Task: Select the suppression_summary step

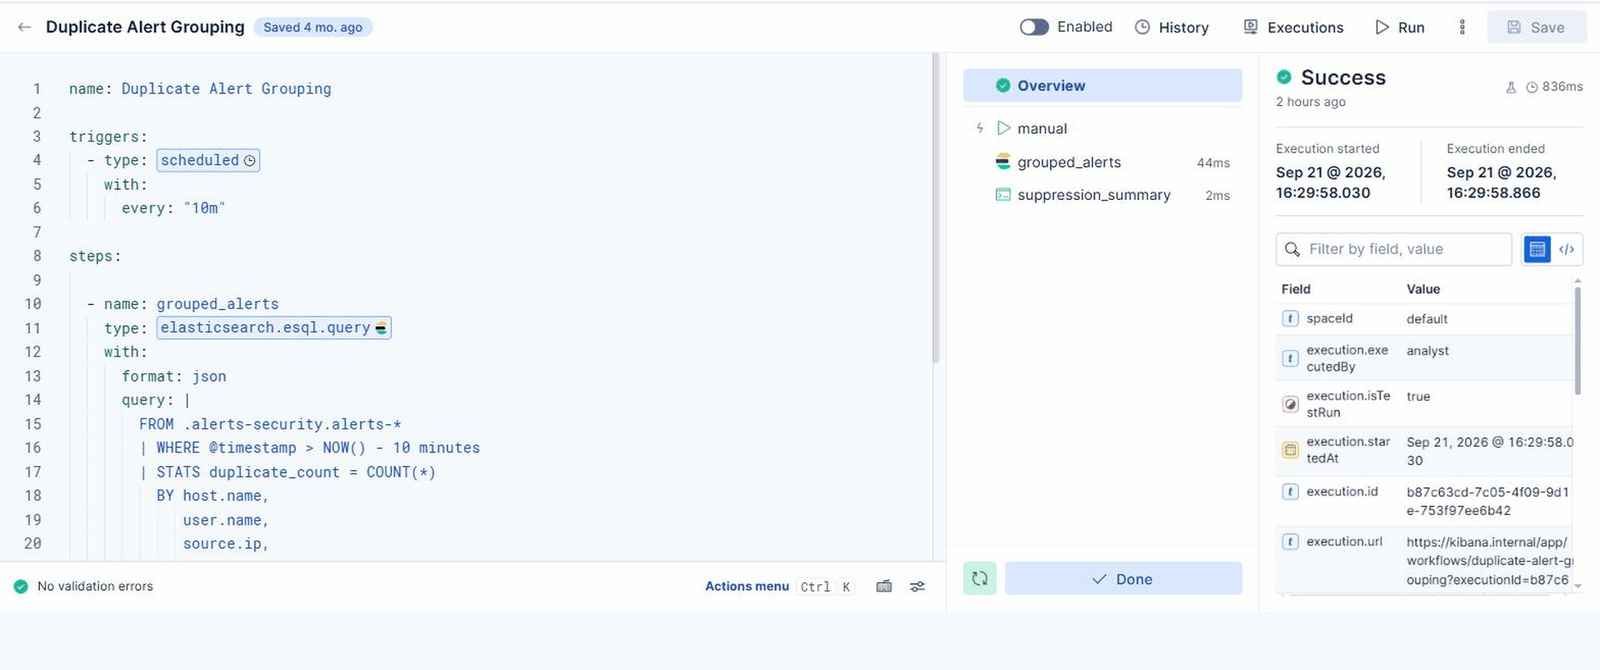Action: coord(1102,195)
